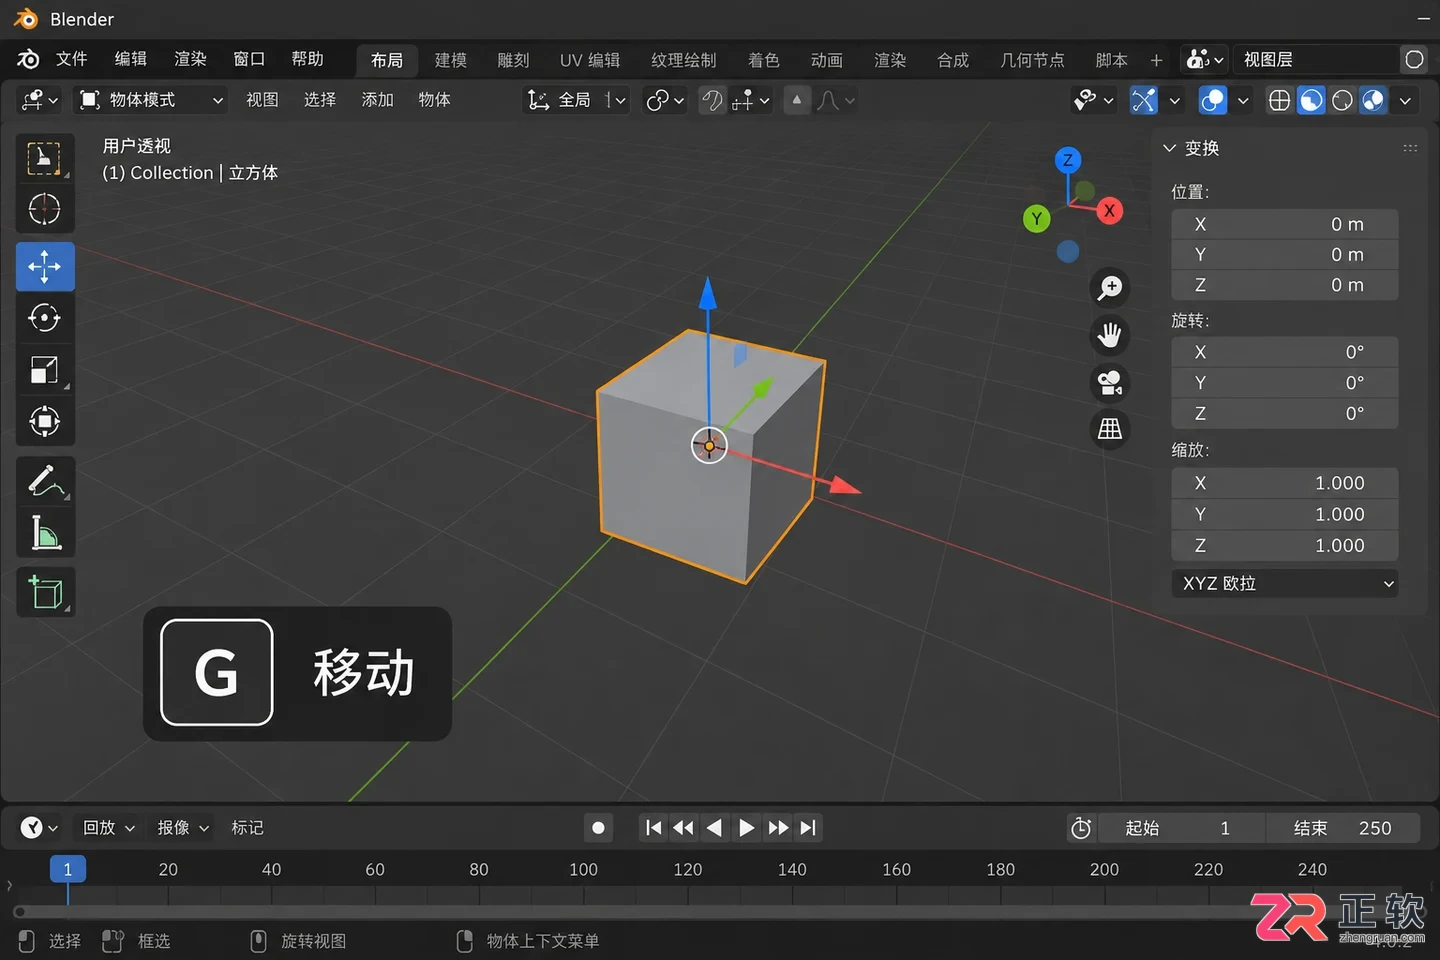Toggle snapping magnet icon

(x=712, y=100)
